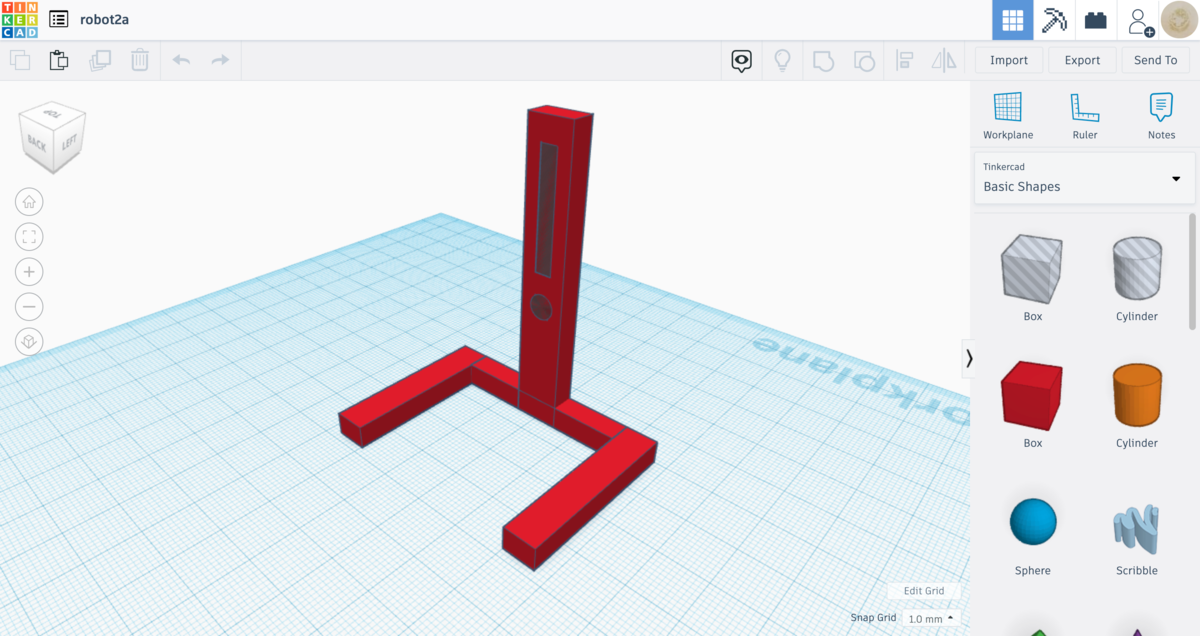Click the Redo arrow
This screenshot has height=636, width=1200.
[220, 60]
